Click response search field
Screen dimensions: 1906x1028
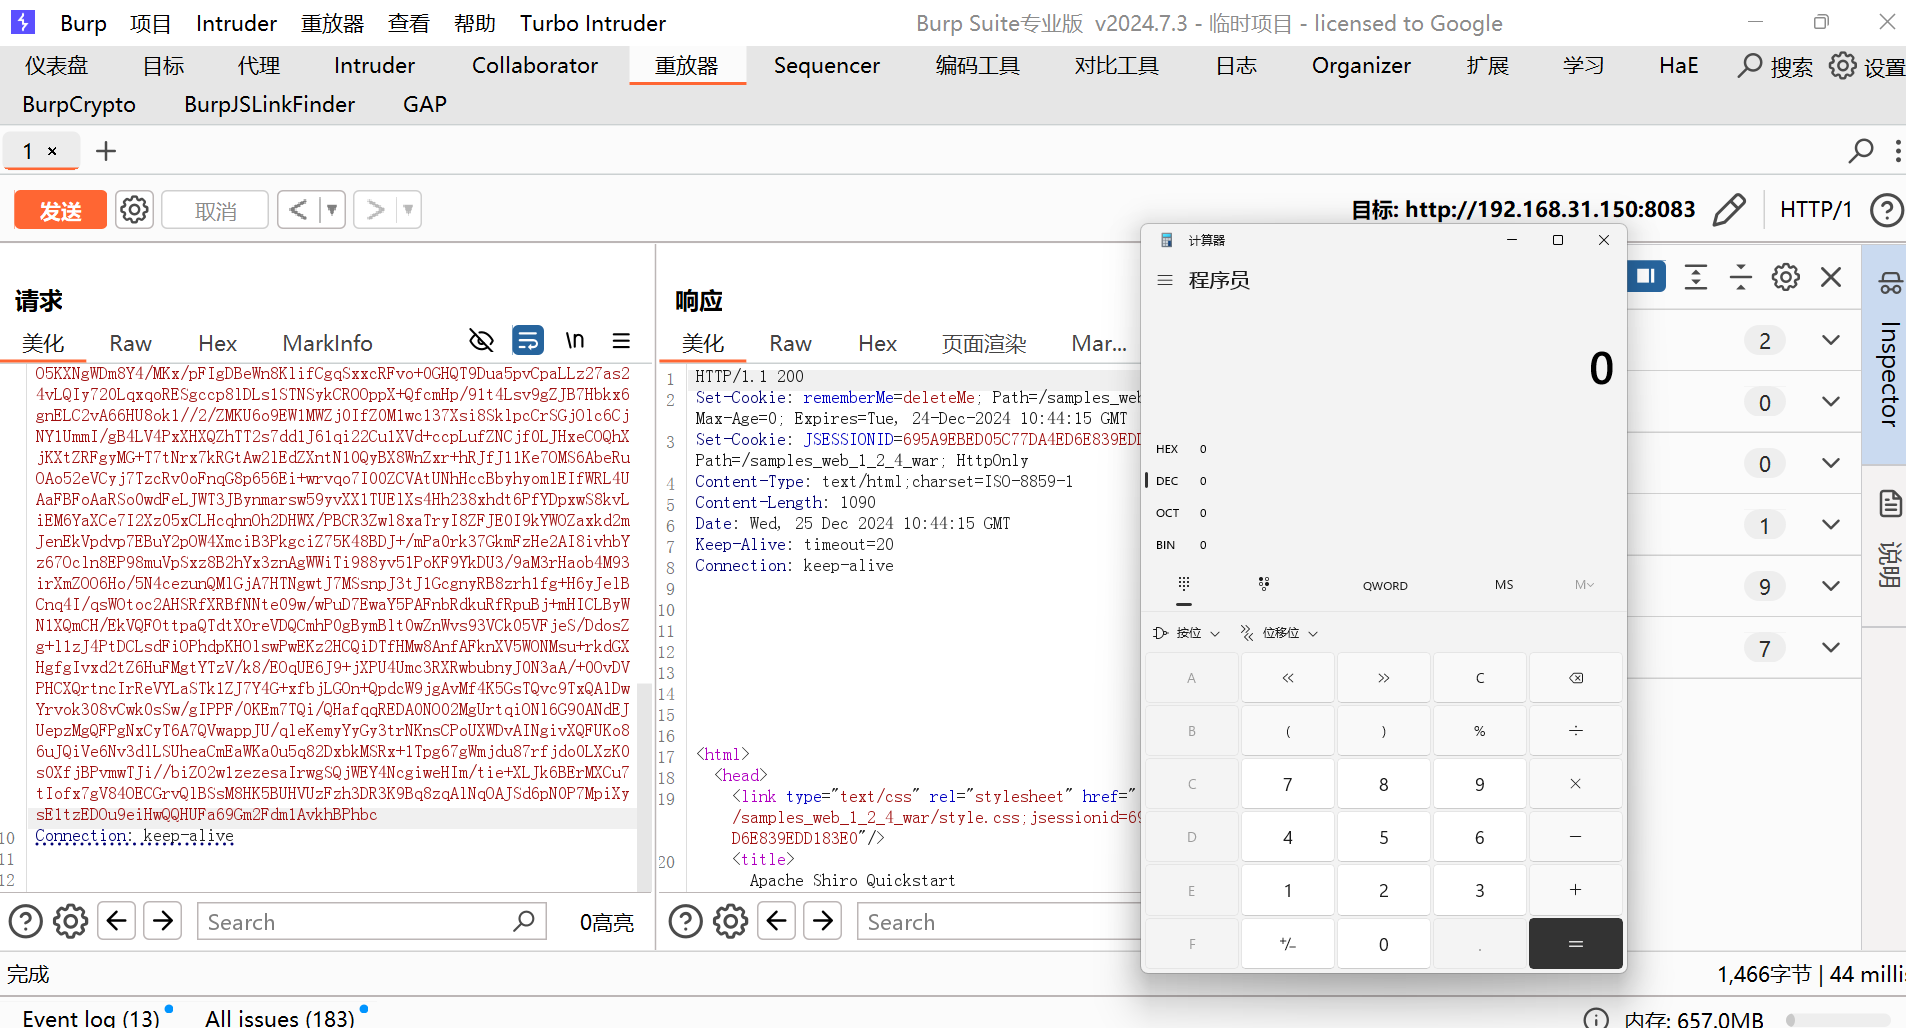[1000, 921]
